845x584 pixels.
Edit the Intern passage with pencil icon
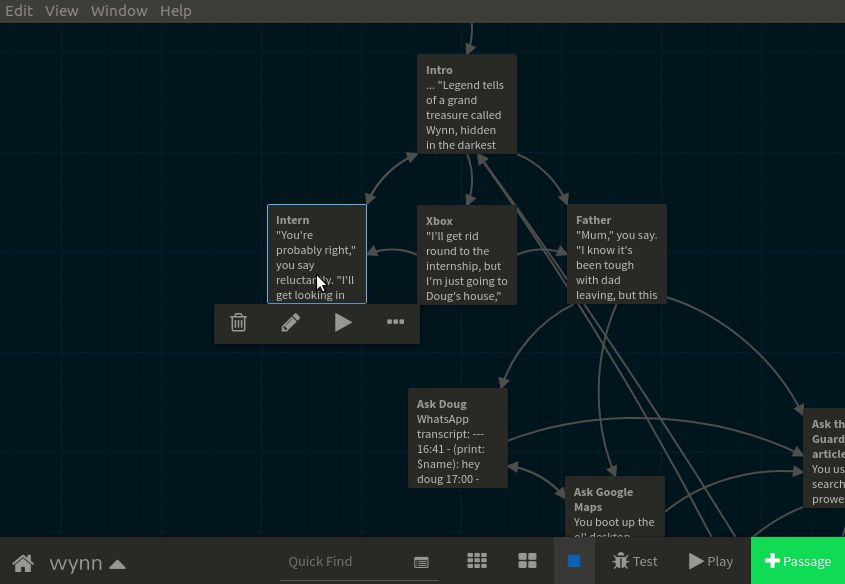pyautogui.click(x=290, y=323)
